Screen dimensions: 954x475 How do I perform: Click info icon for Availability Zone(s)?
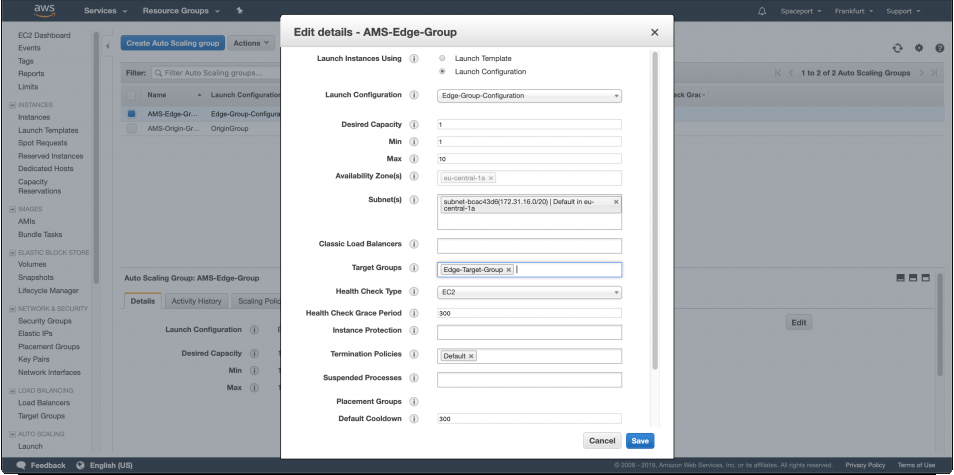tap(414, 176)
